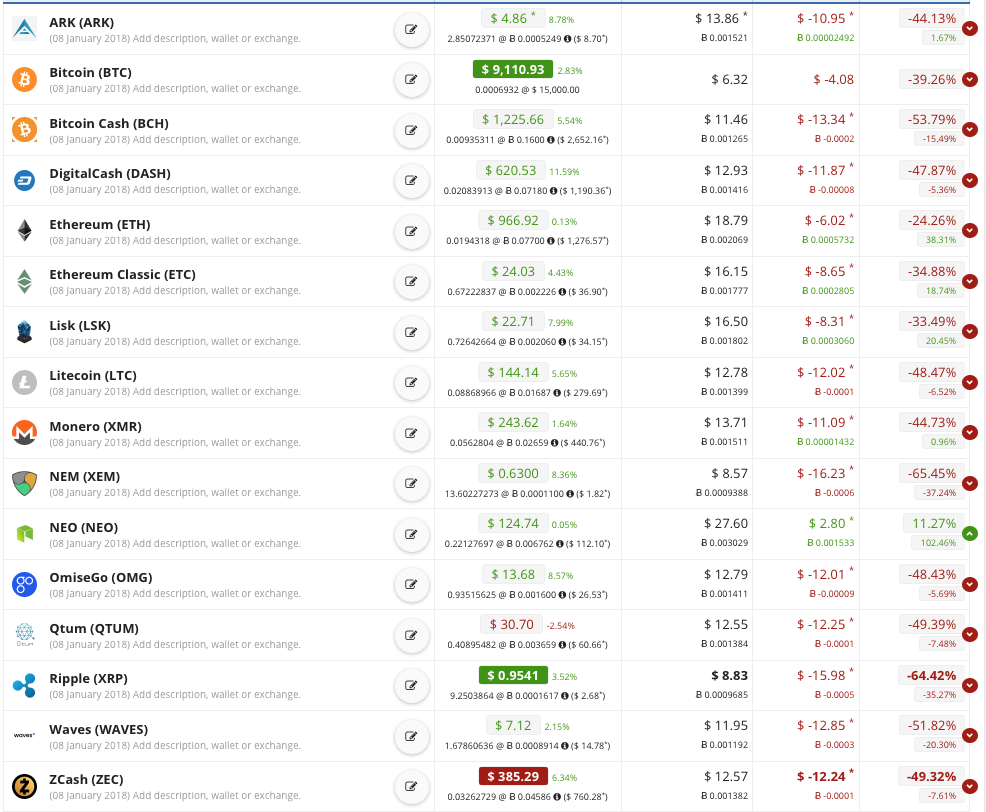Edit the NEM (XEM) entry
This screenshot has width=986, height=812.
(x=411, y=483)
